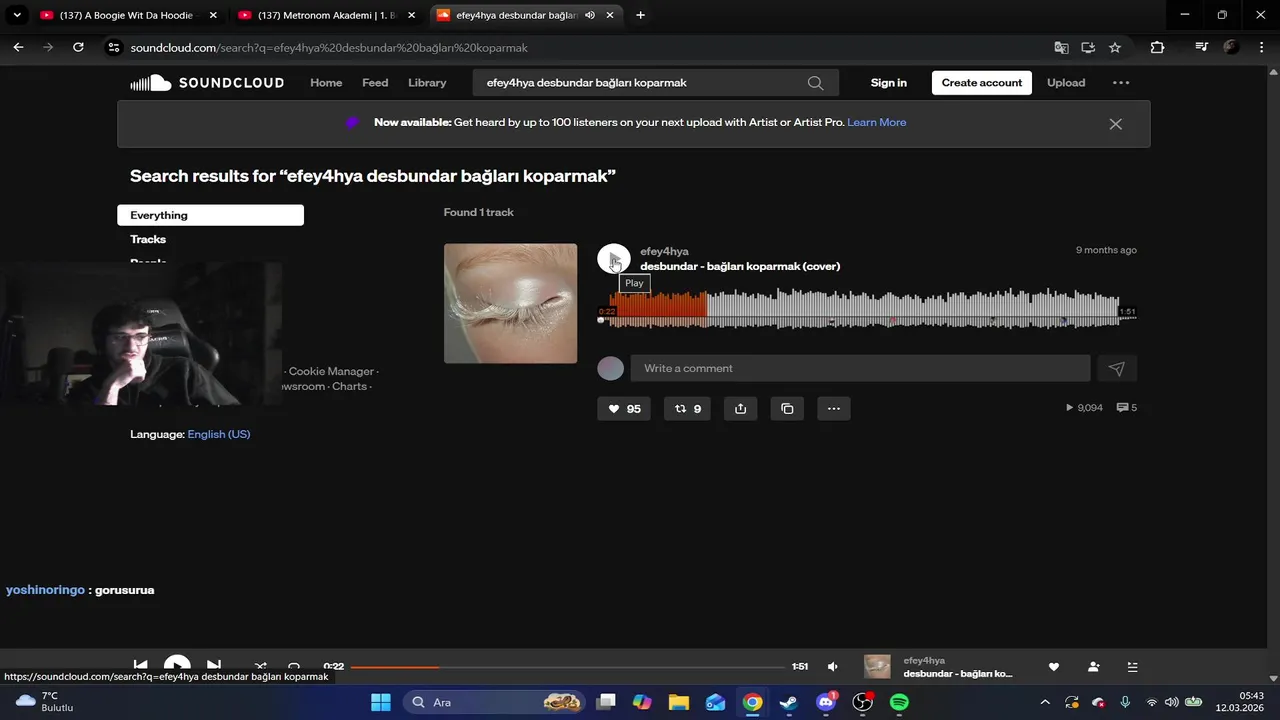Seek on the bottom player progress bar
This screenshot has width=1280, height=720.
click(567, 667)
